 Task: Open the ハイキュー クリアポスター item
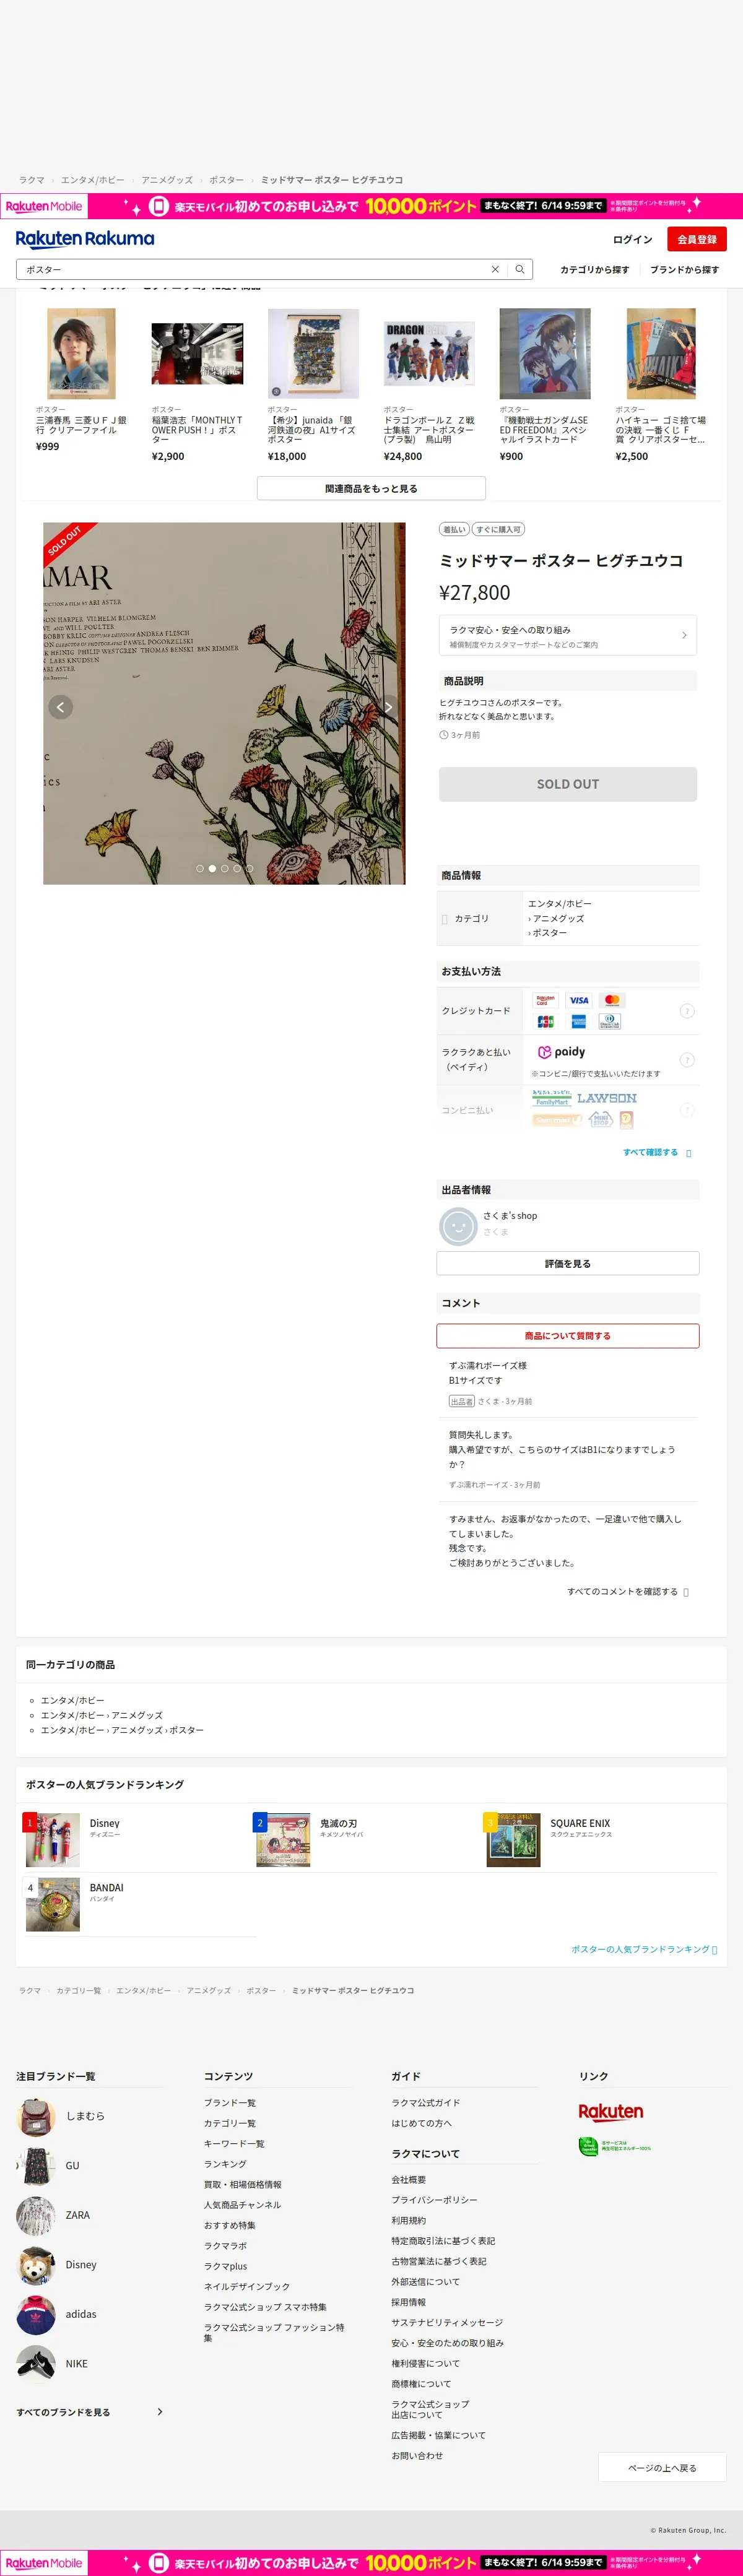(661, 353)
